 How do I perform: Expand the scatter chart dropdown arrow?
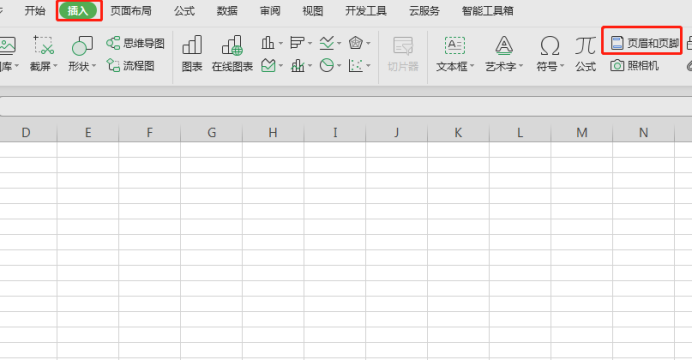[368, 66]
